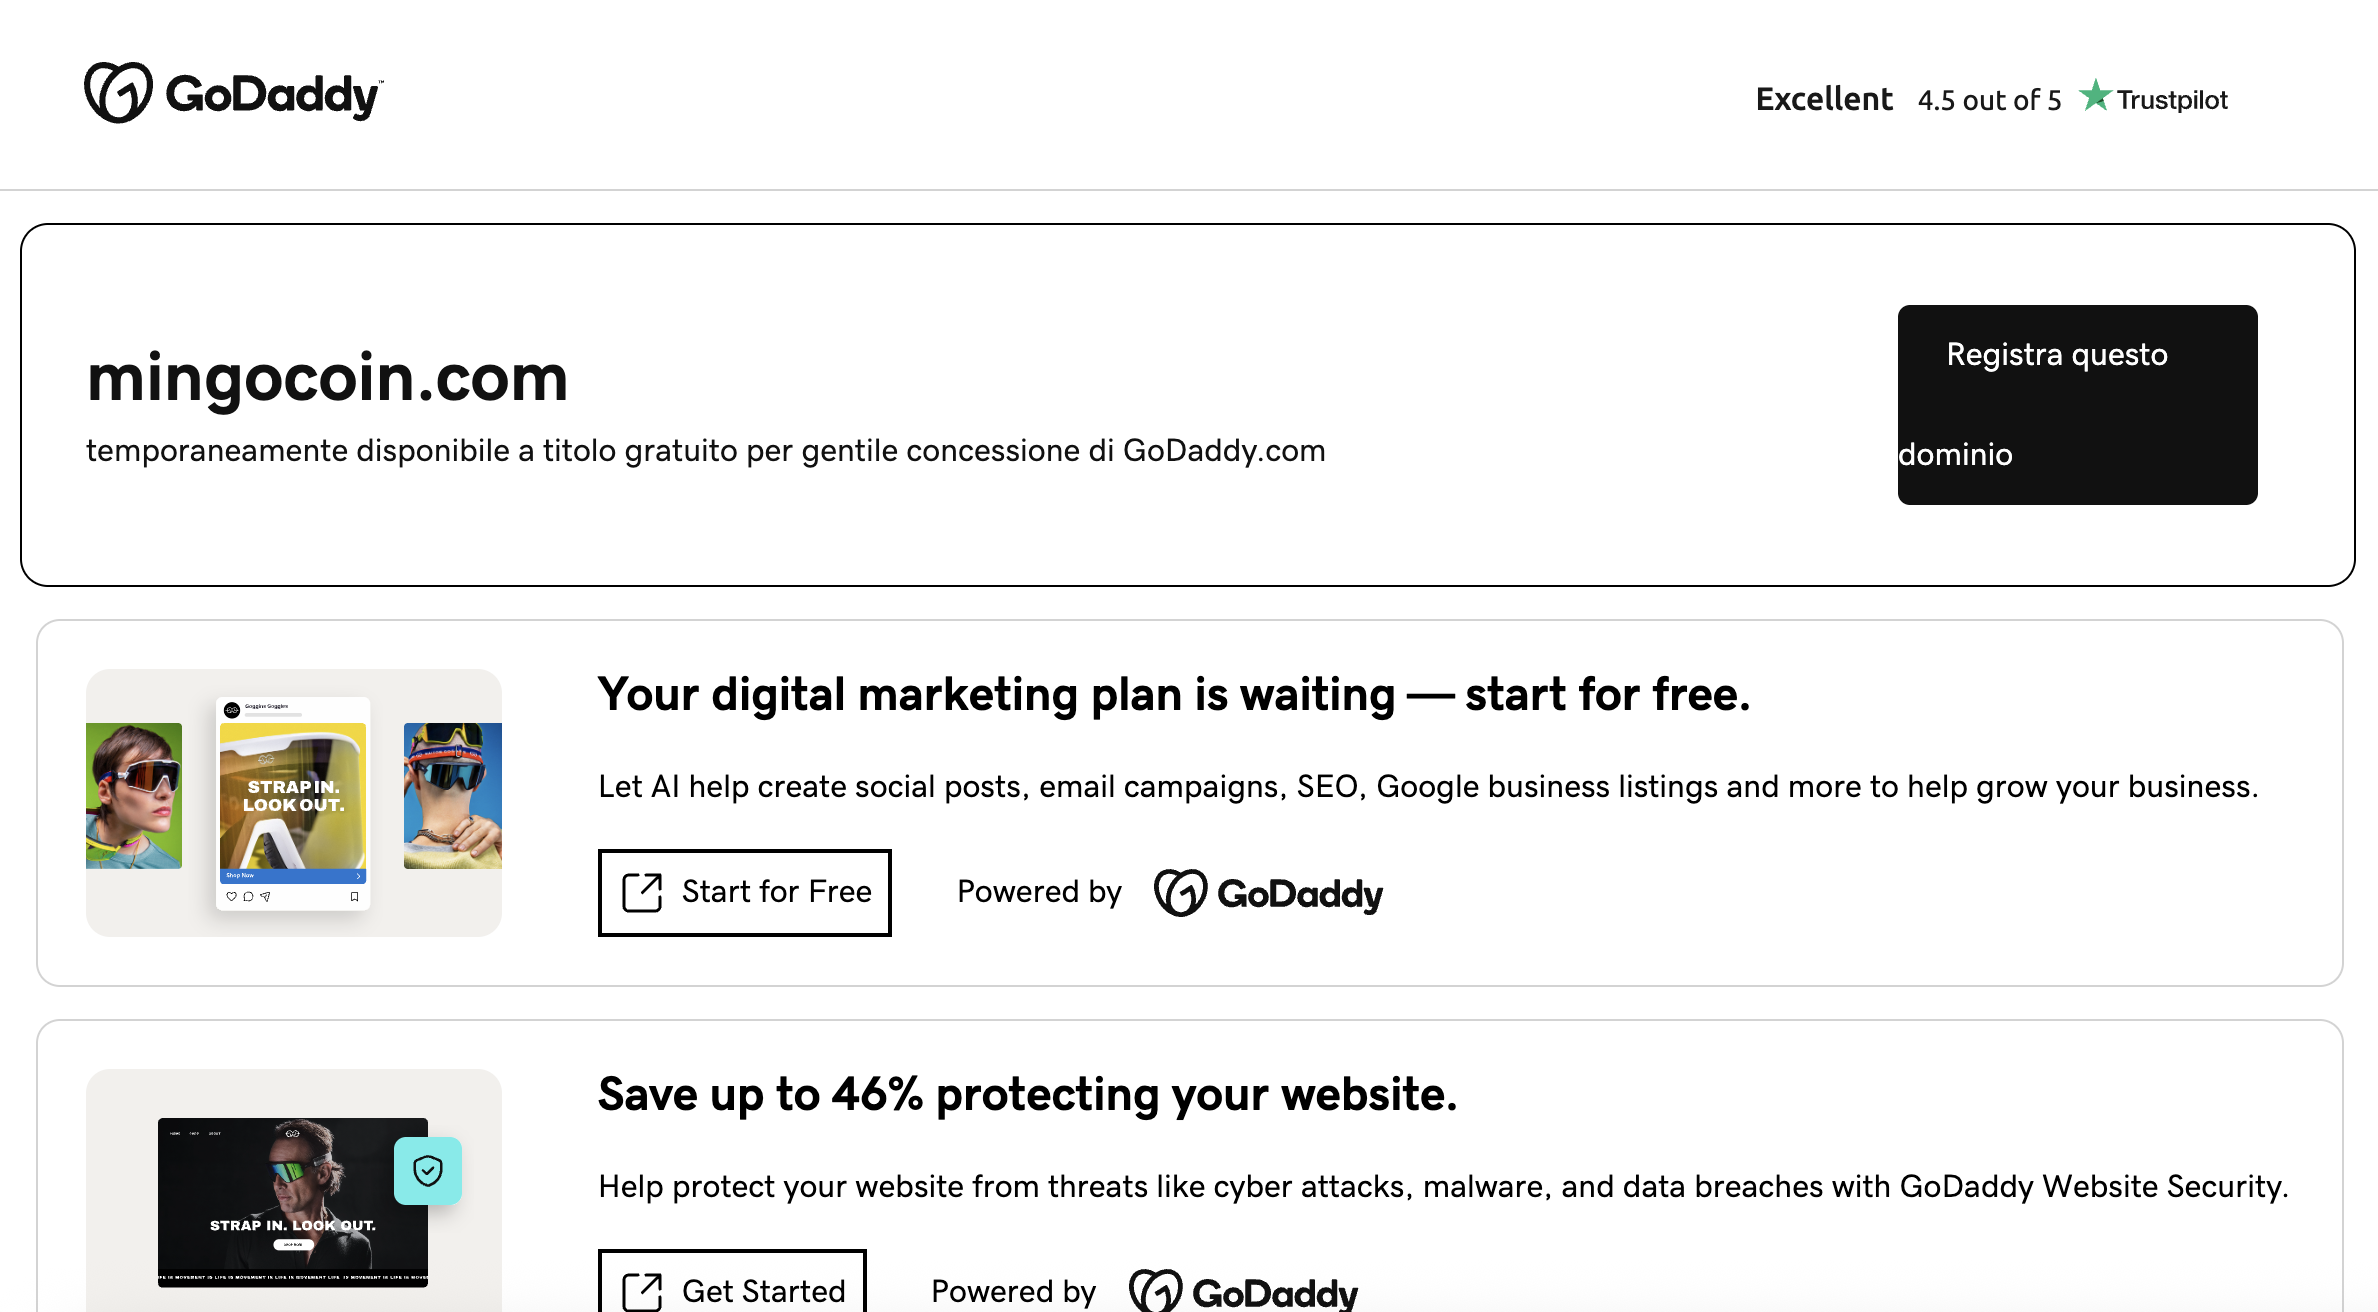This screenshot has height=1312, width=2378.
Task: Click the teal shield security badge icon
Action: (428, 1170)
